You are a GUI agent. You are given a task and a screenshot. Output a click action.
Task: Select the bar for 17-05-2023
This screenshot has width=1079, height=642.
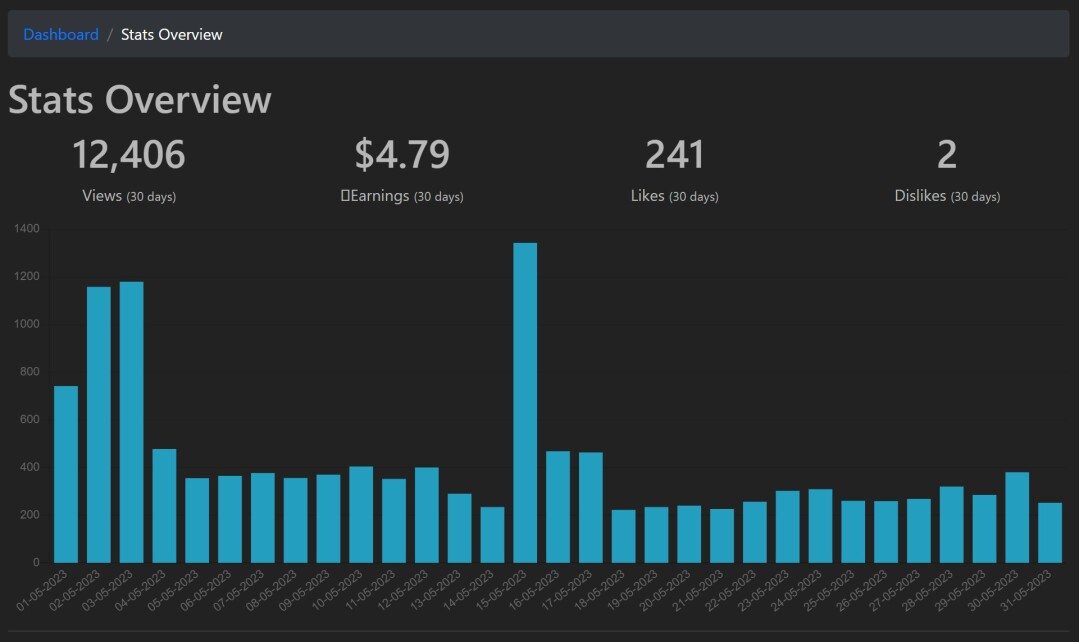click(590, 508)
